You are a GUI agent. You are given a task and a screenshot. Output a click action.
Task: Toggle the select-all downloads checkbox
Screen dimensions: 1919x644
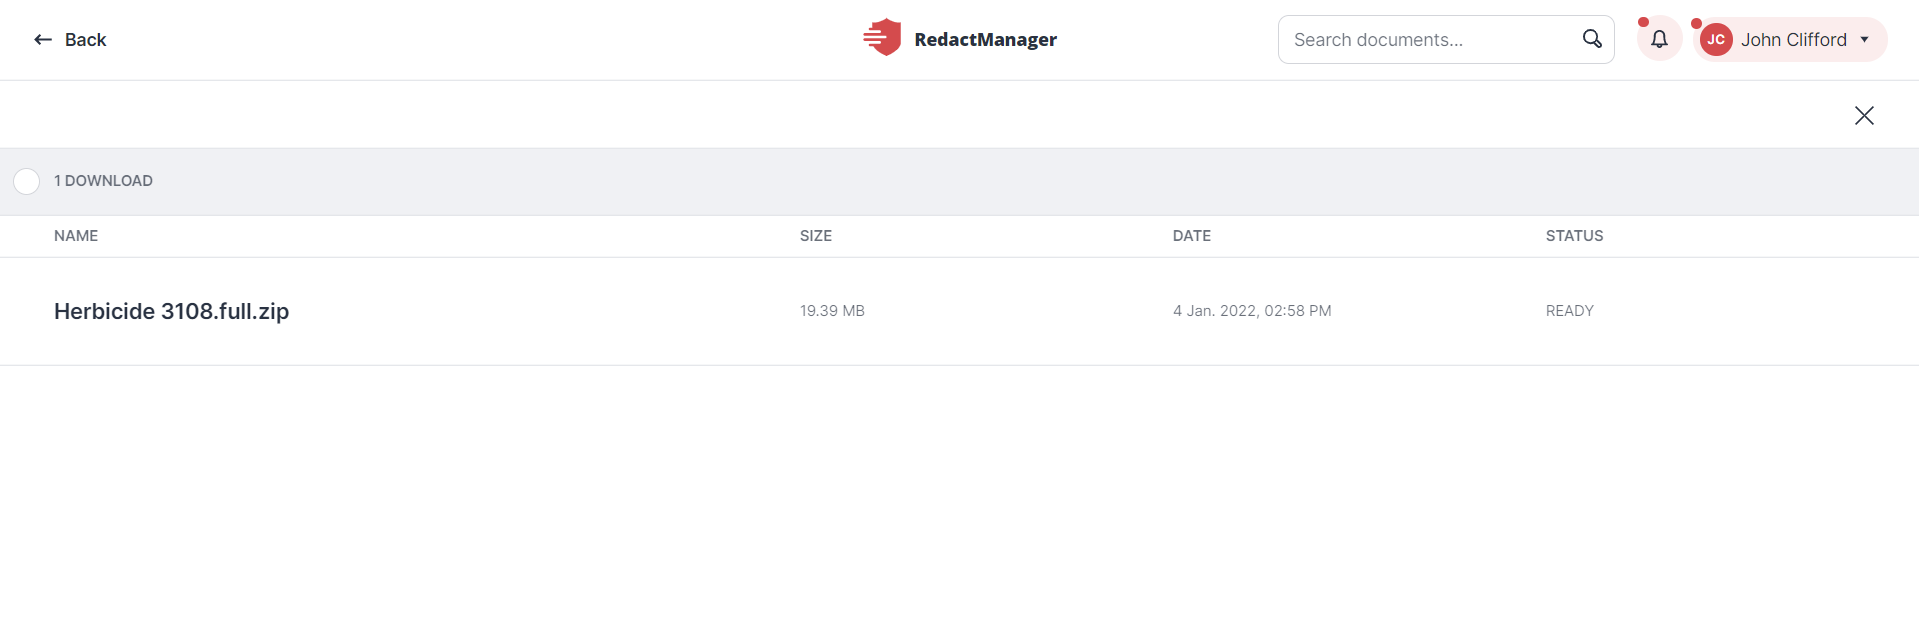(x=27, y=181)
